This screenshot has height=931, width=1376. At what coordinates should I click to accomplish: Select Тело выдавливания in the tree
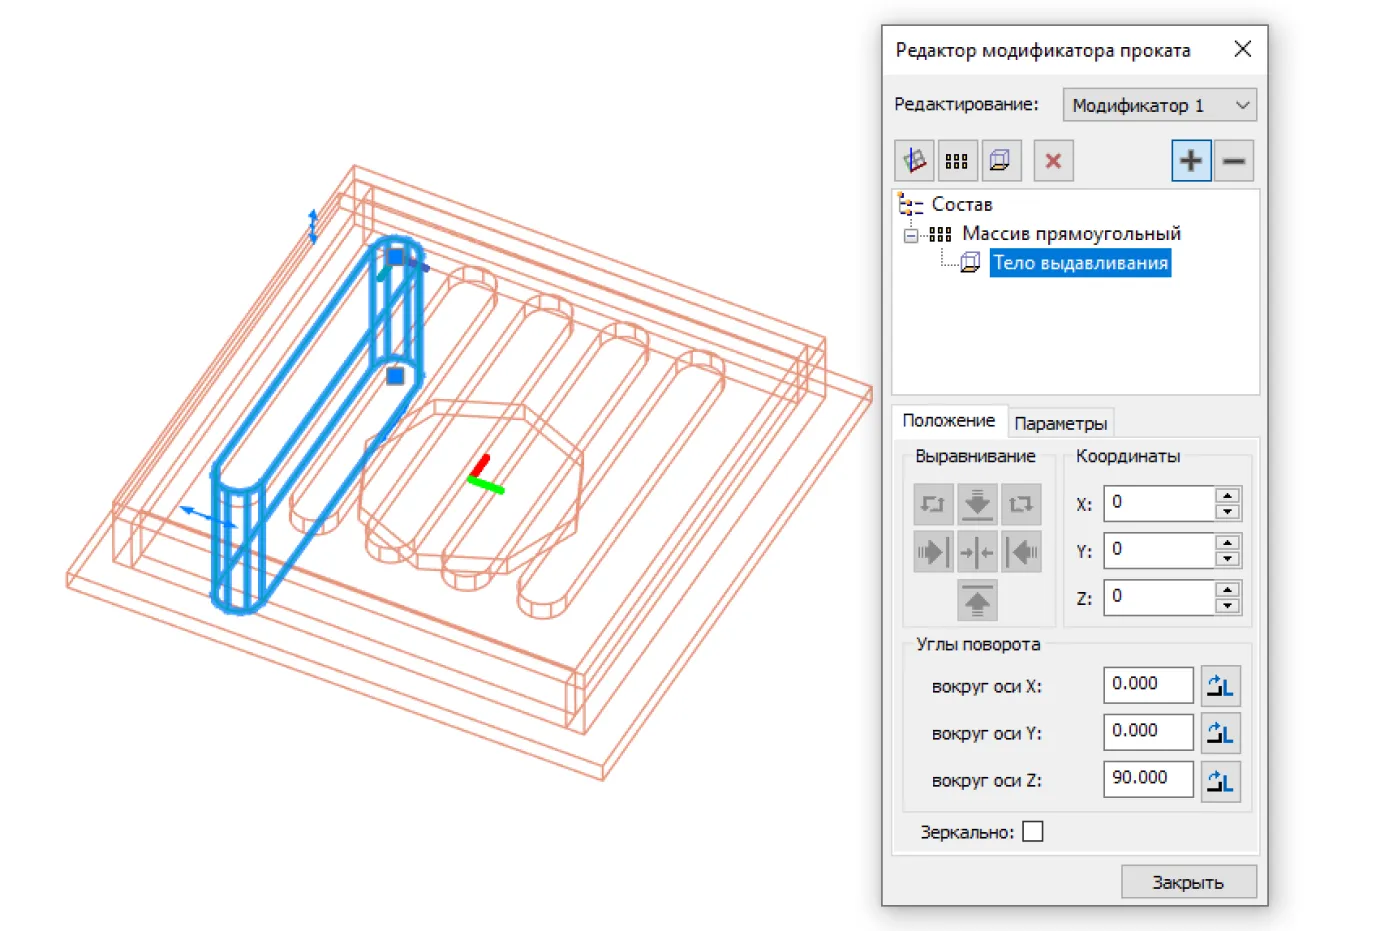[x=1079, y=263]
